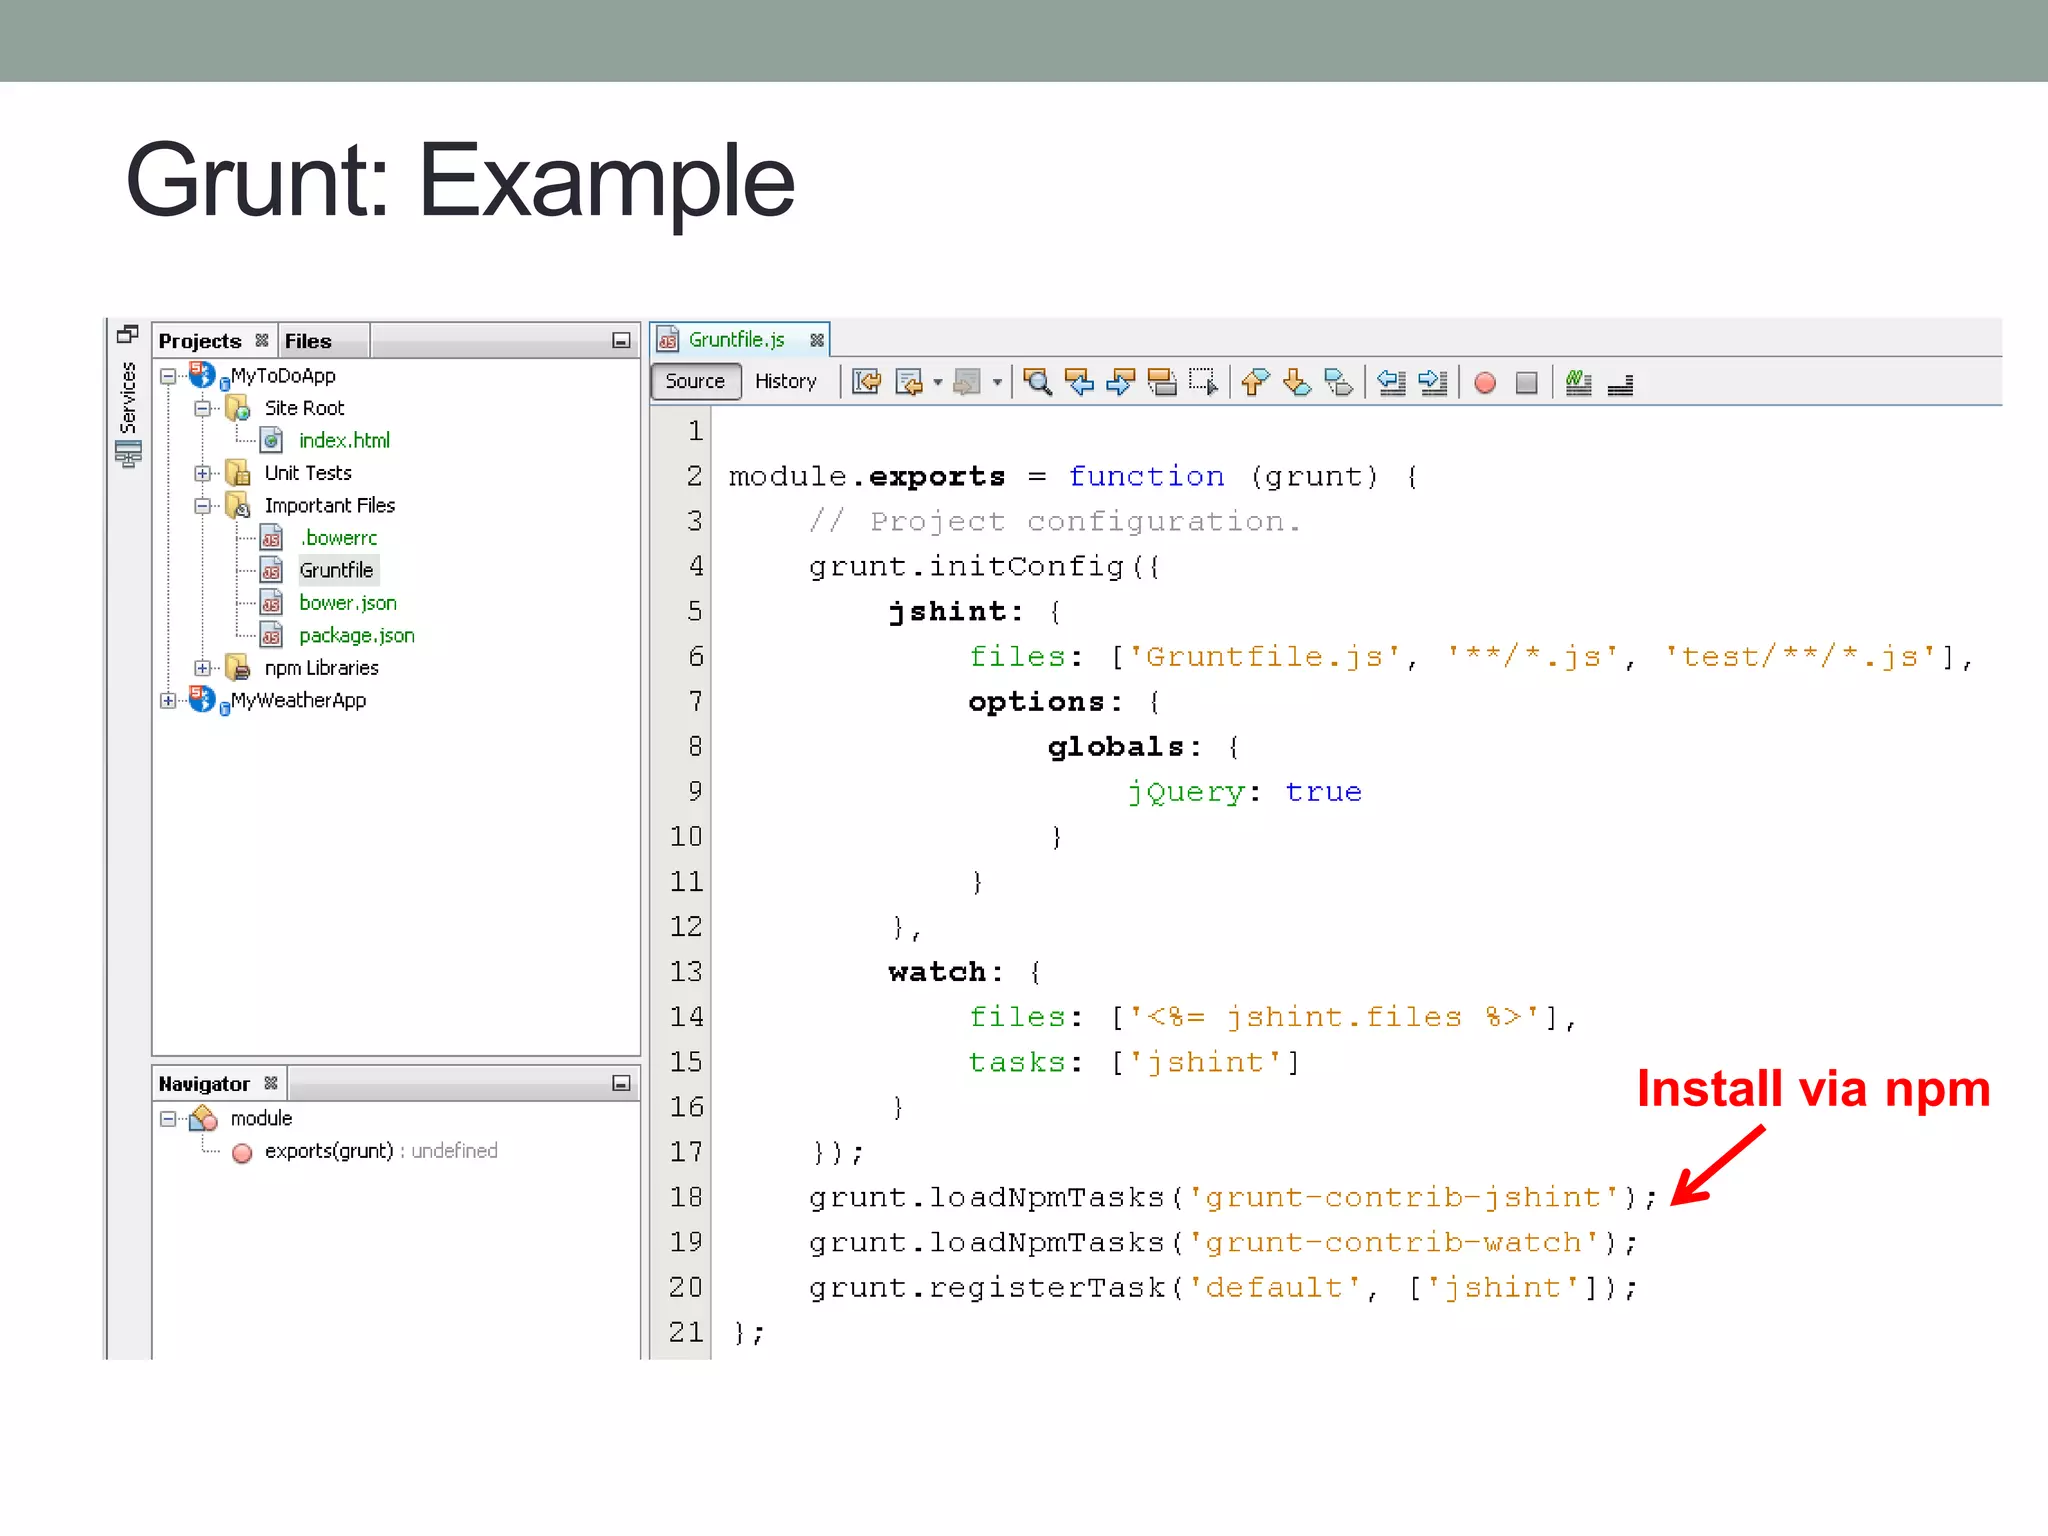This screenshot has height=1536, width=2048.
Task: Close the Projects tab
Action: (262, 340)
